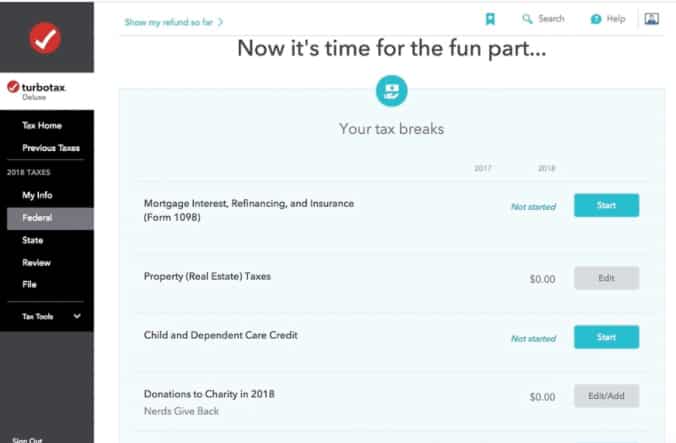
Task: Open the Tax Tools menu
Action: tap(38, 316)
